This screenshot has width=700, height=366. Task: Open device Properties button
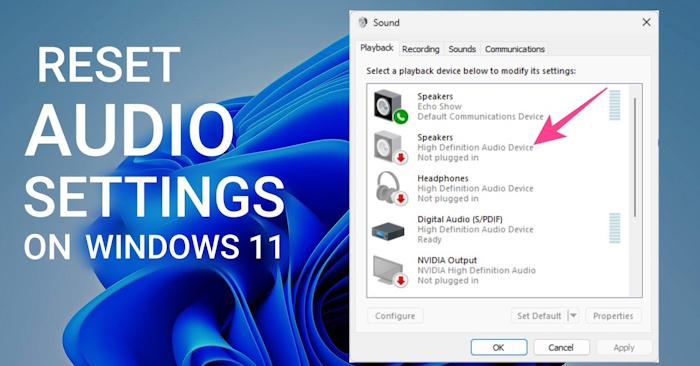point(613,316)
